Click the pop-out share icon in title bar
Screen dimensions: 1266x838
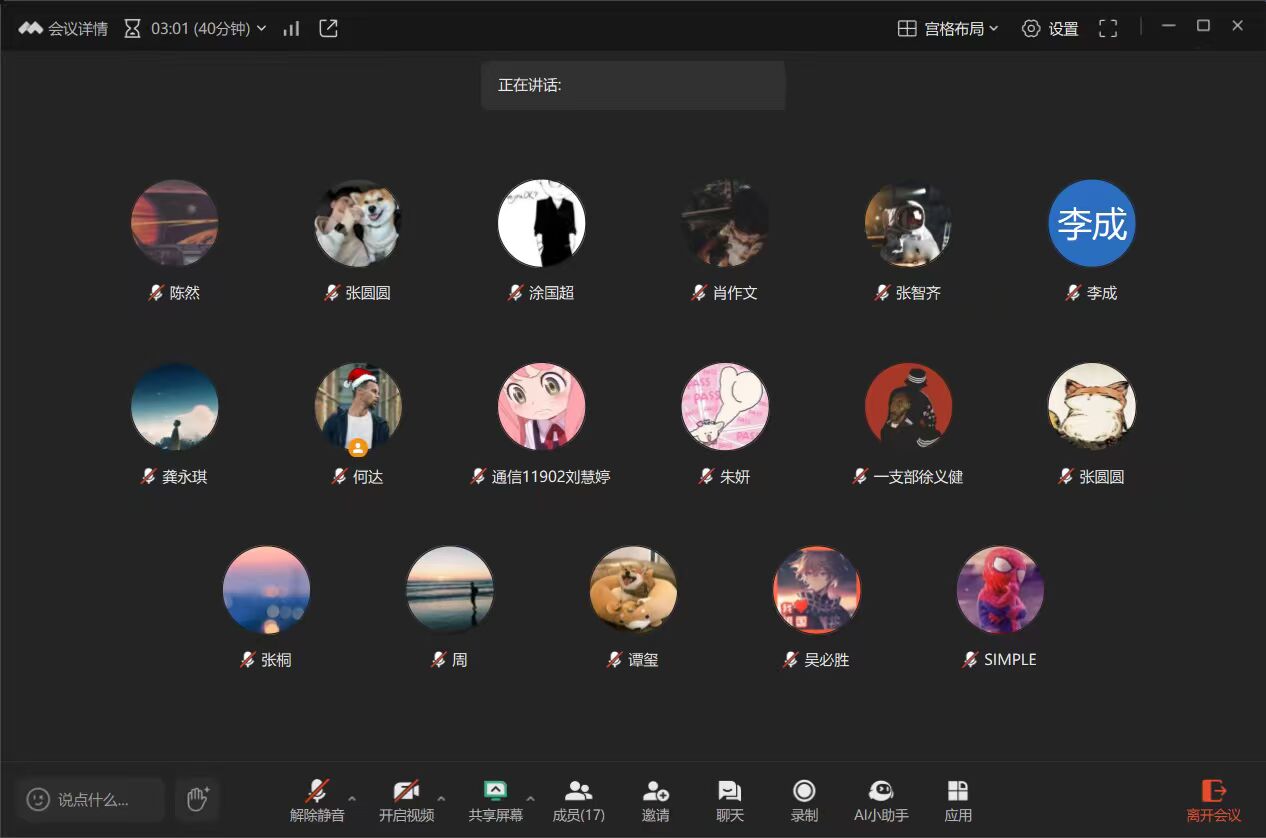[328, 29]
